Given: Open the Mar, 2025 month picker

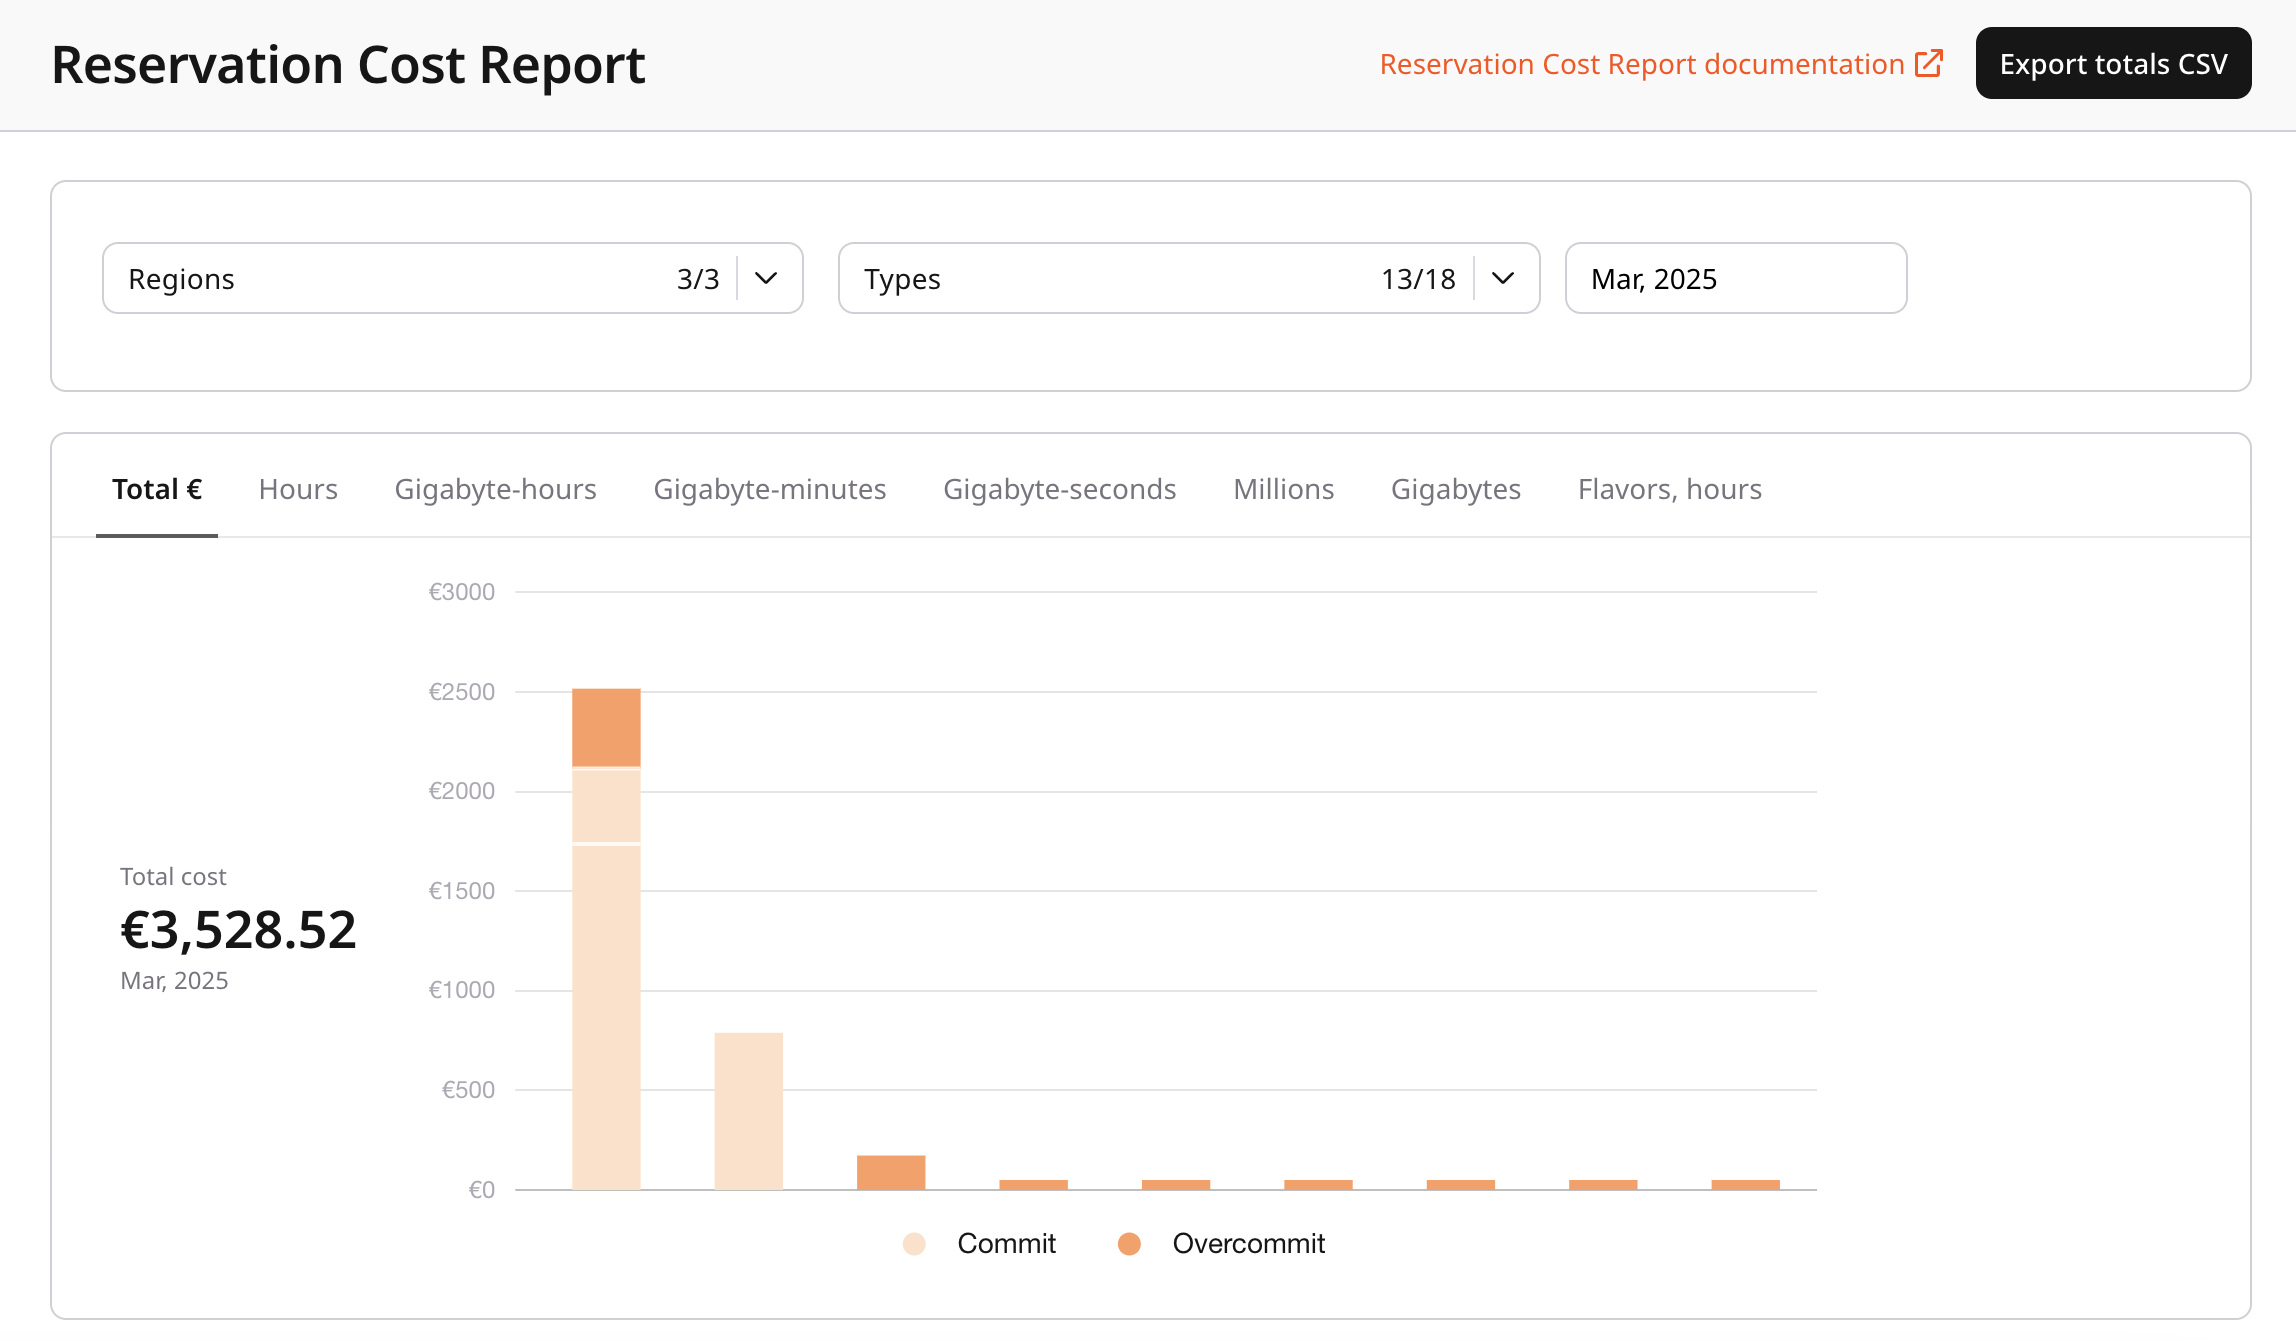Looking at the screenshot, I should 1735,278.
